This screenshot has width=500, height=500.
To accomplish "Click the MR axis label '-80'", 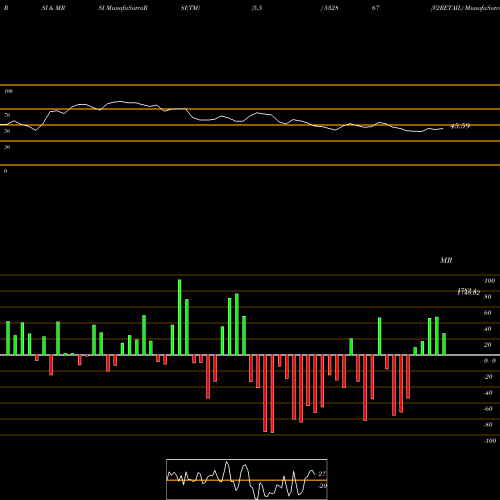I will tap(488, 425).
